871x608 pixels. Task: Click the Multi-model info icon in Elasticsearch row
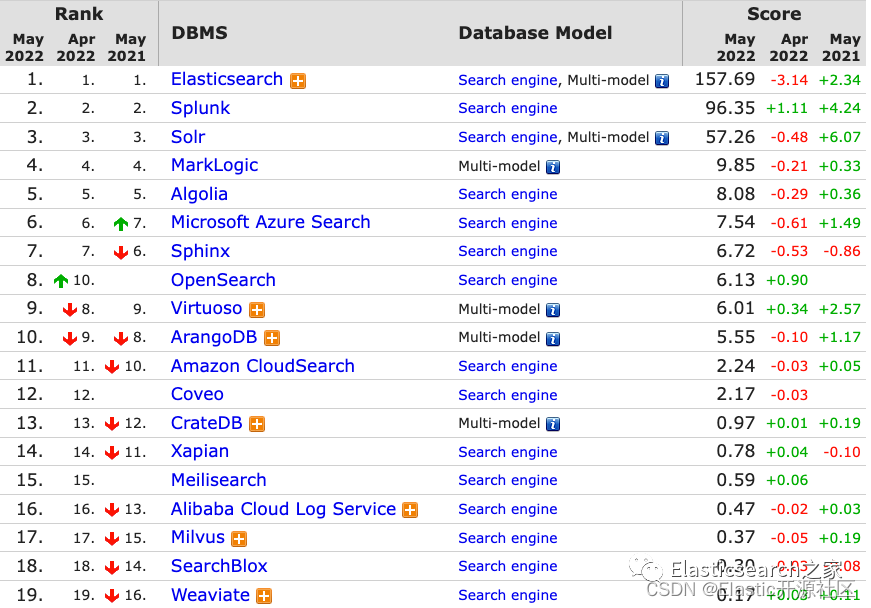(x=662, y=81)
